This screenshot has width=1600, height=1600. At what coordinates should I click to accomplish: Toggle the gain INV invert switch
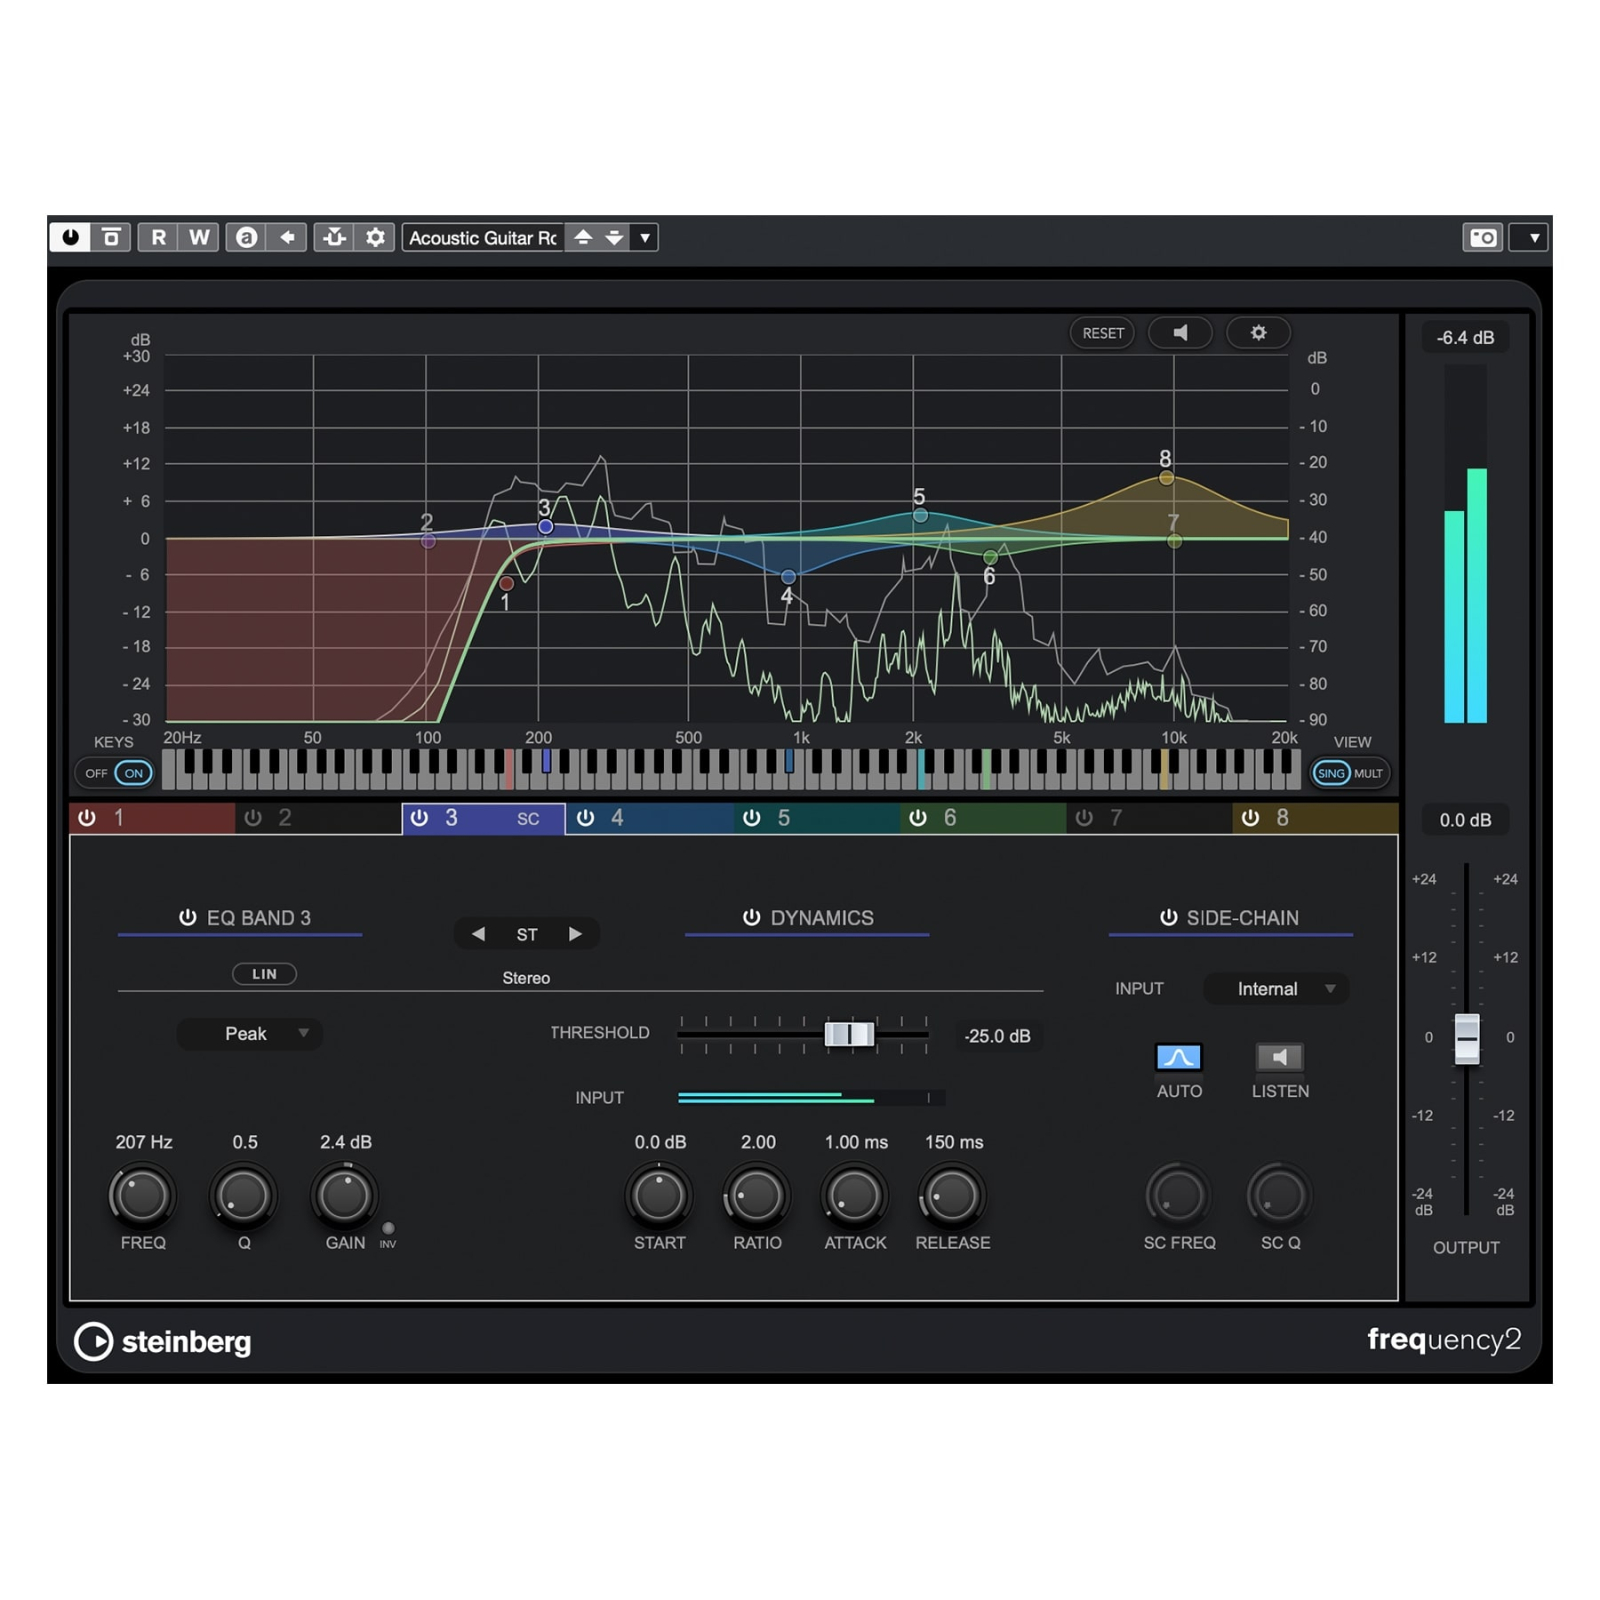388,1228
